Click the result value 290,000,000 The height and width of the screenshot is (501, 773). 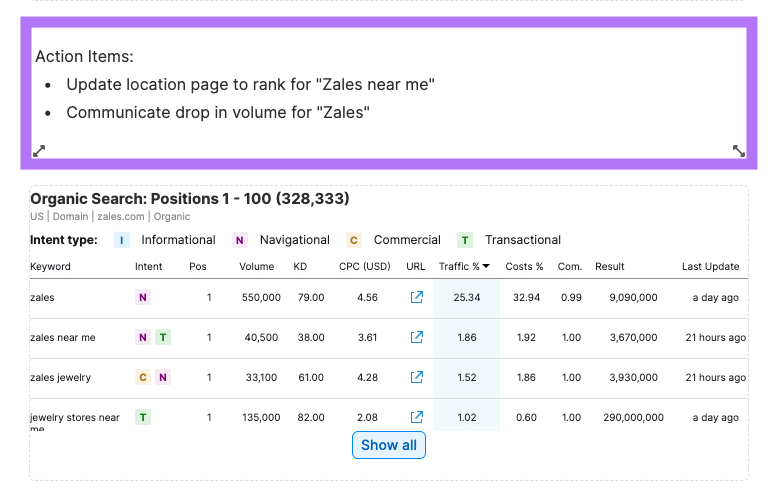coord(633,417)
